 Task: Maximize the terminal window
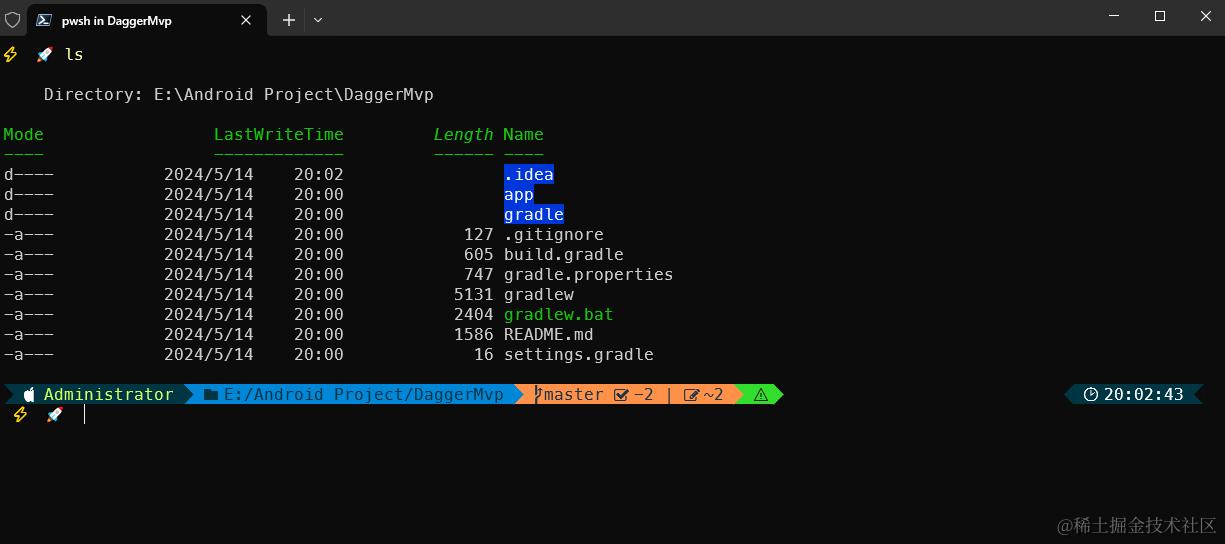[x=1160, y=17]
